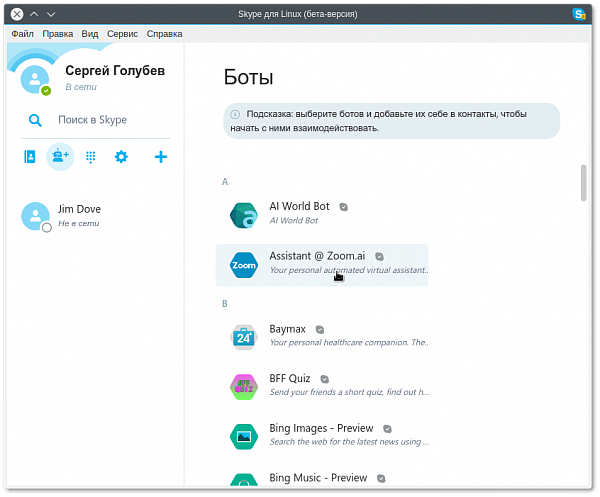Click the up chevron in the title bar
Screen dimensions: 600x497
click(34, 15)
